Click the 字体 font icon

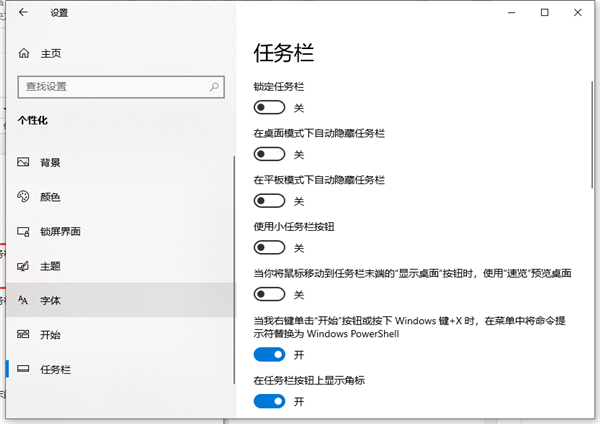coord(24,300)
